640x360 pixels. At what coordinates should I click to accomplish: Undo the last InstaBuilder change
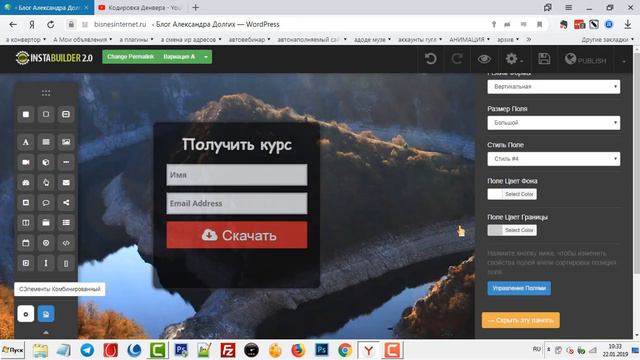click(431, 59)
